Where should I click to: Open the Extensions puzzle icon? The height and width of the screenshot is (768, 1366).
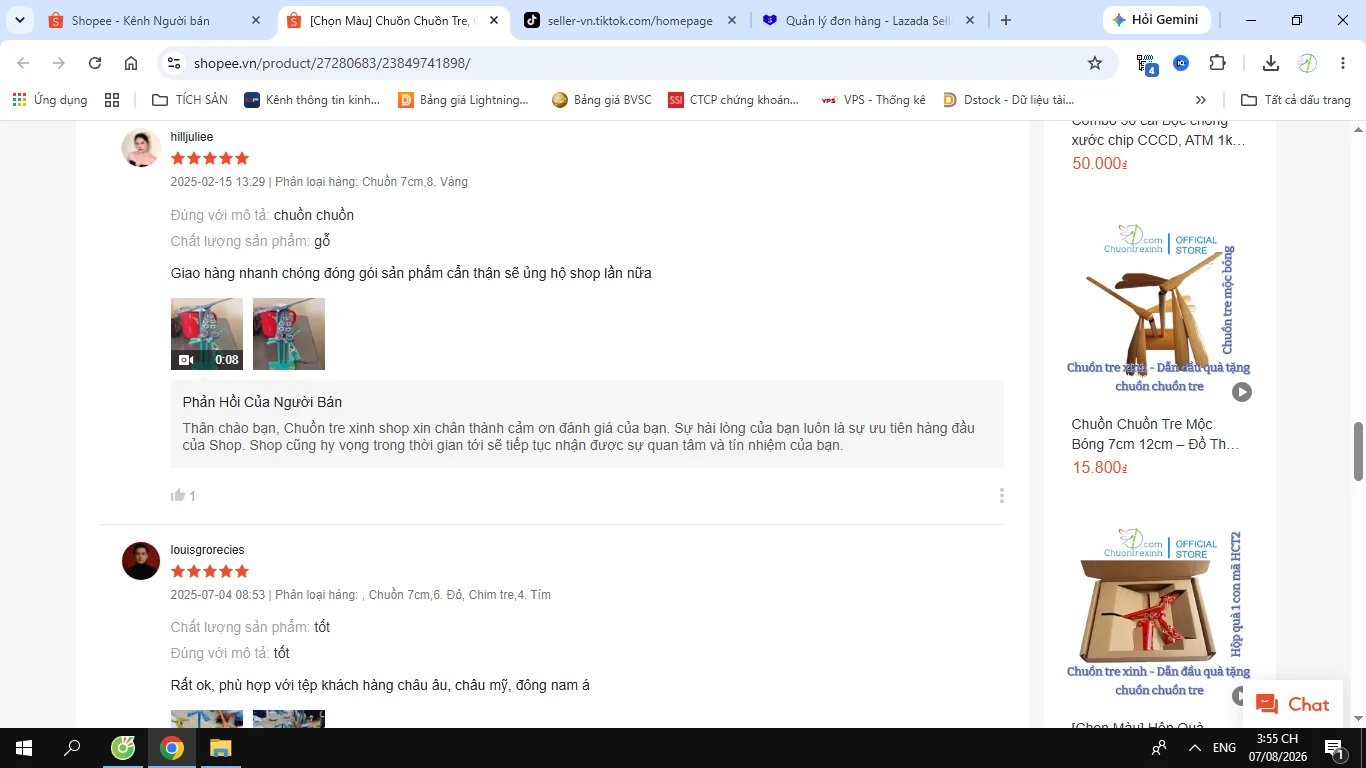[x=1217, y=63]
